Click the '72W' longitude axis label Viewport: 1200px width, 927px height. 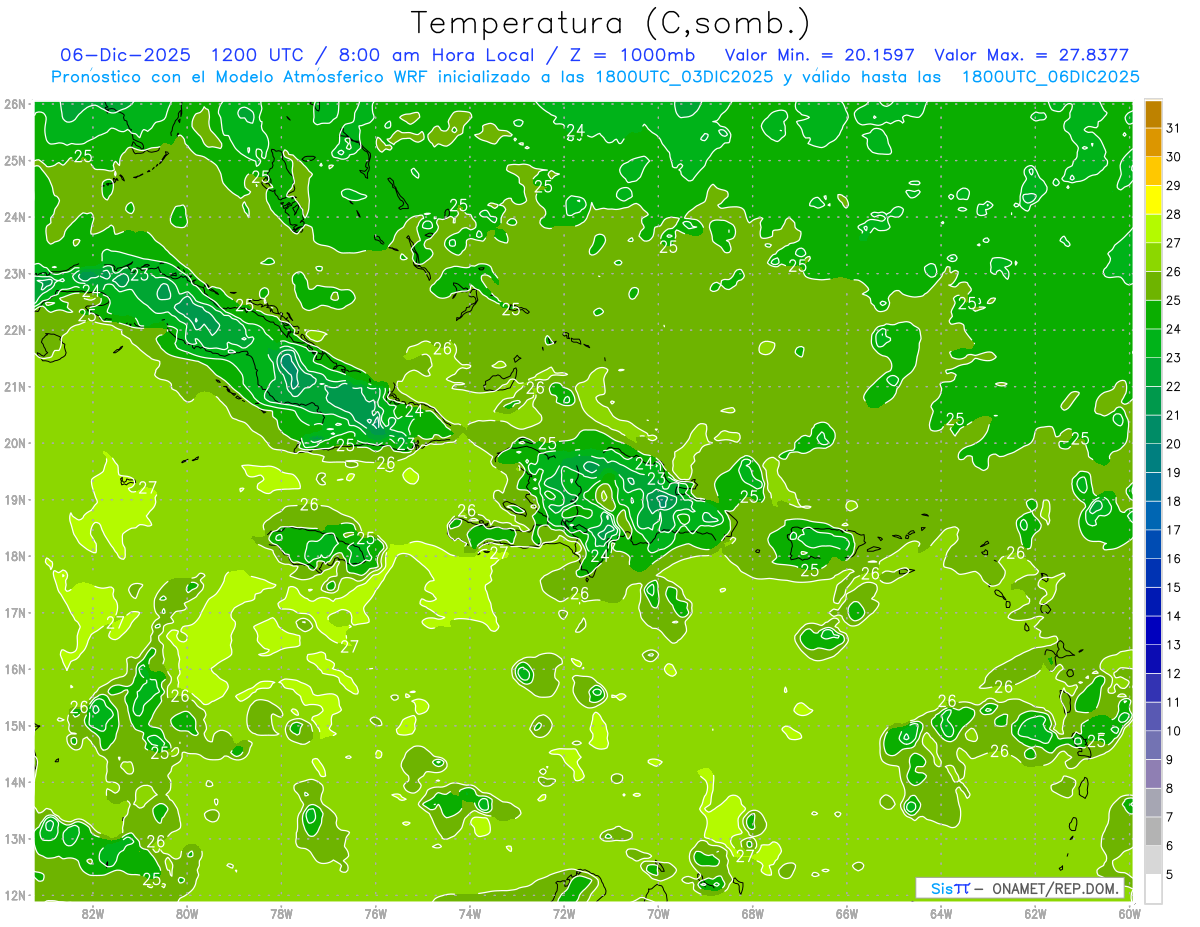[x=564, y=913]
